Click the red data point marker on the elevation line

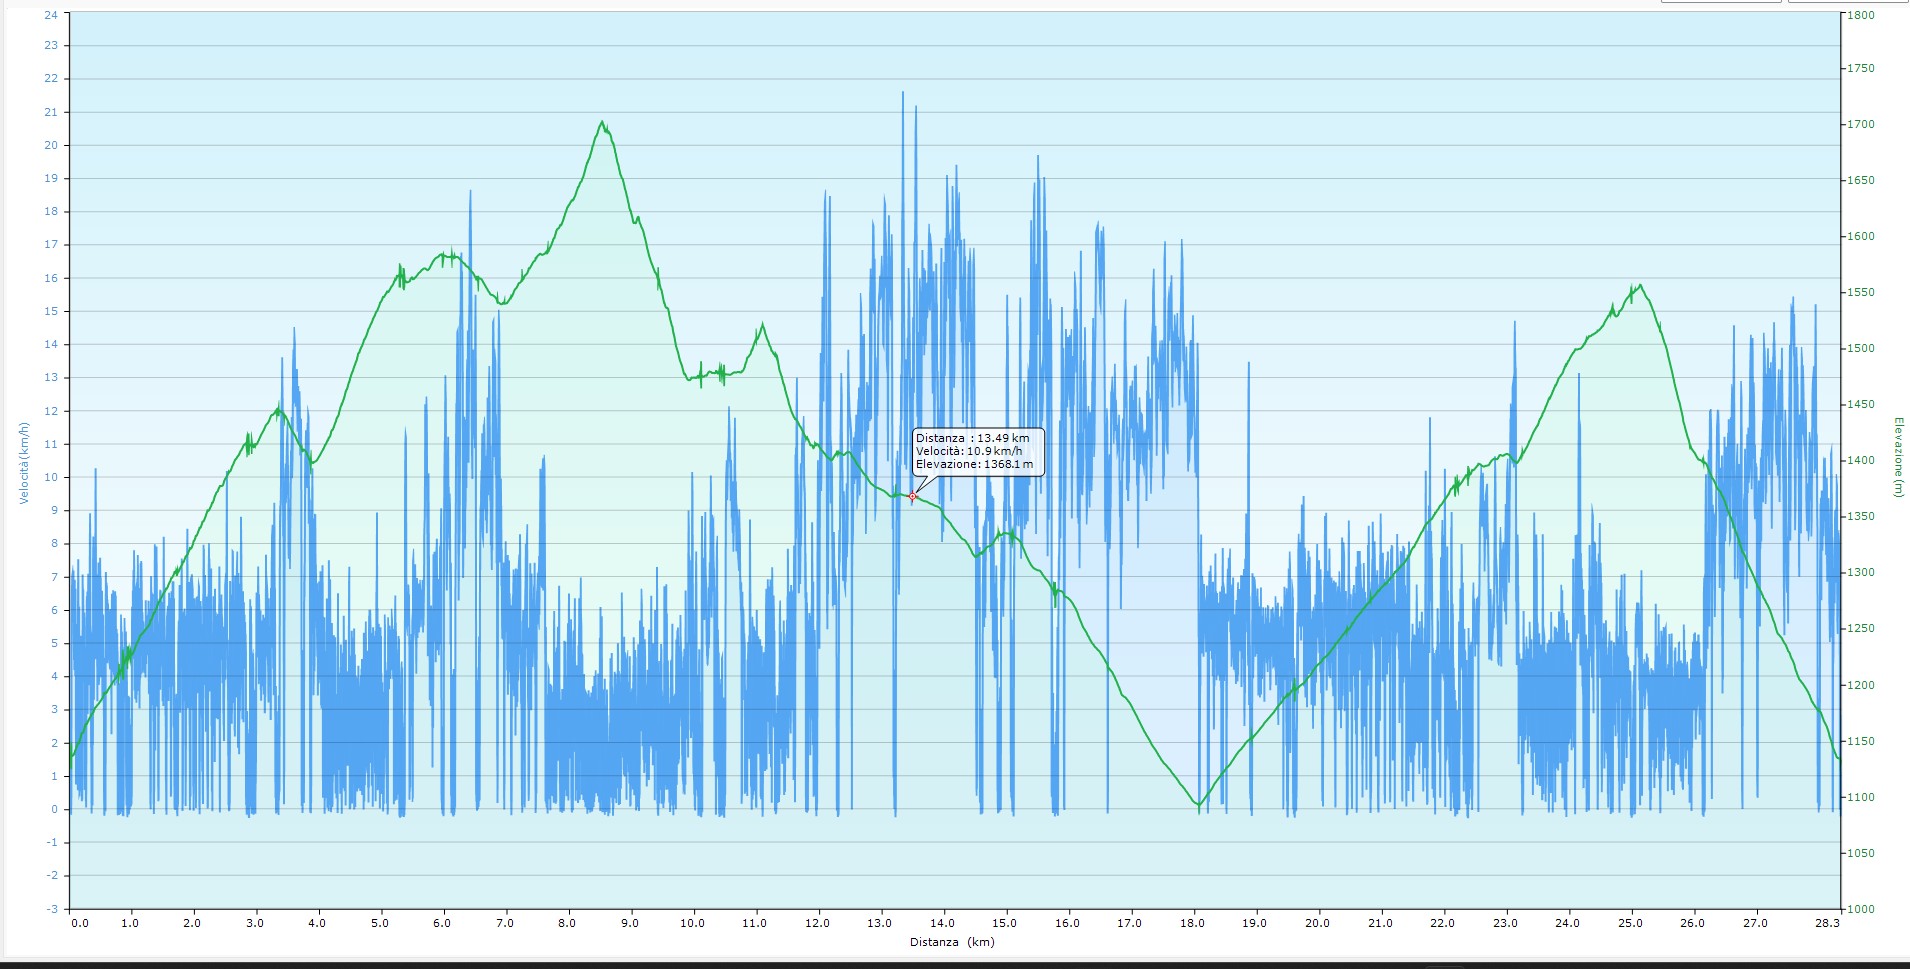tap(912, 496)
